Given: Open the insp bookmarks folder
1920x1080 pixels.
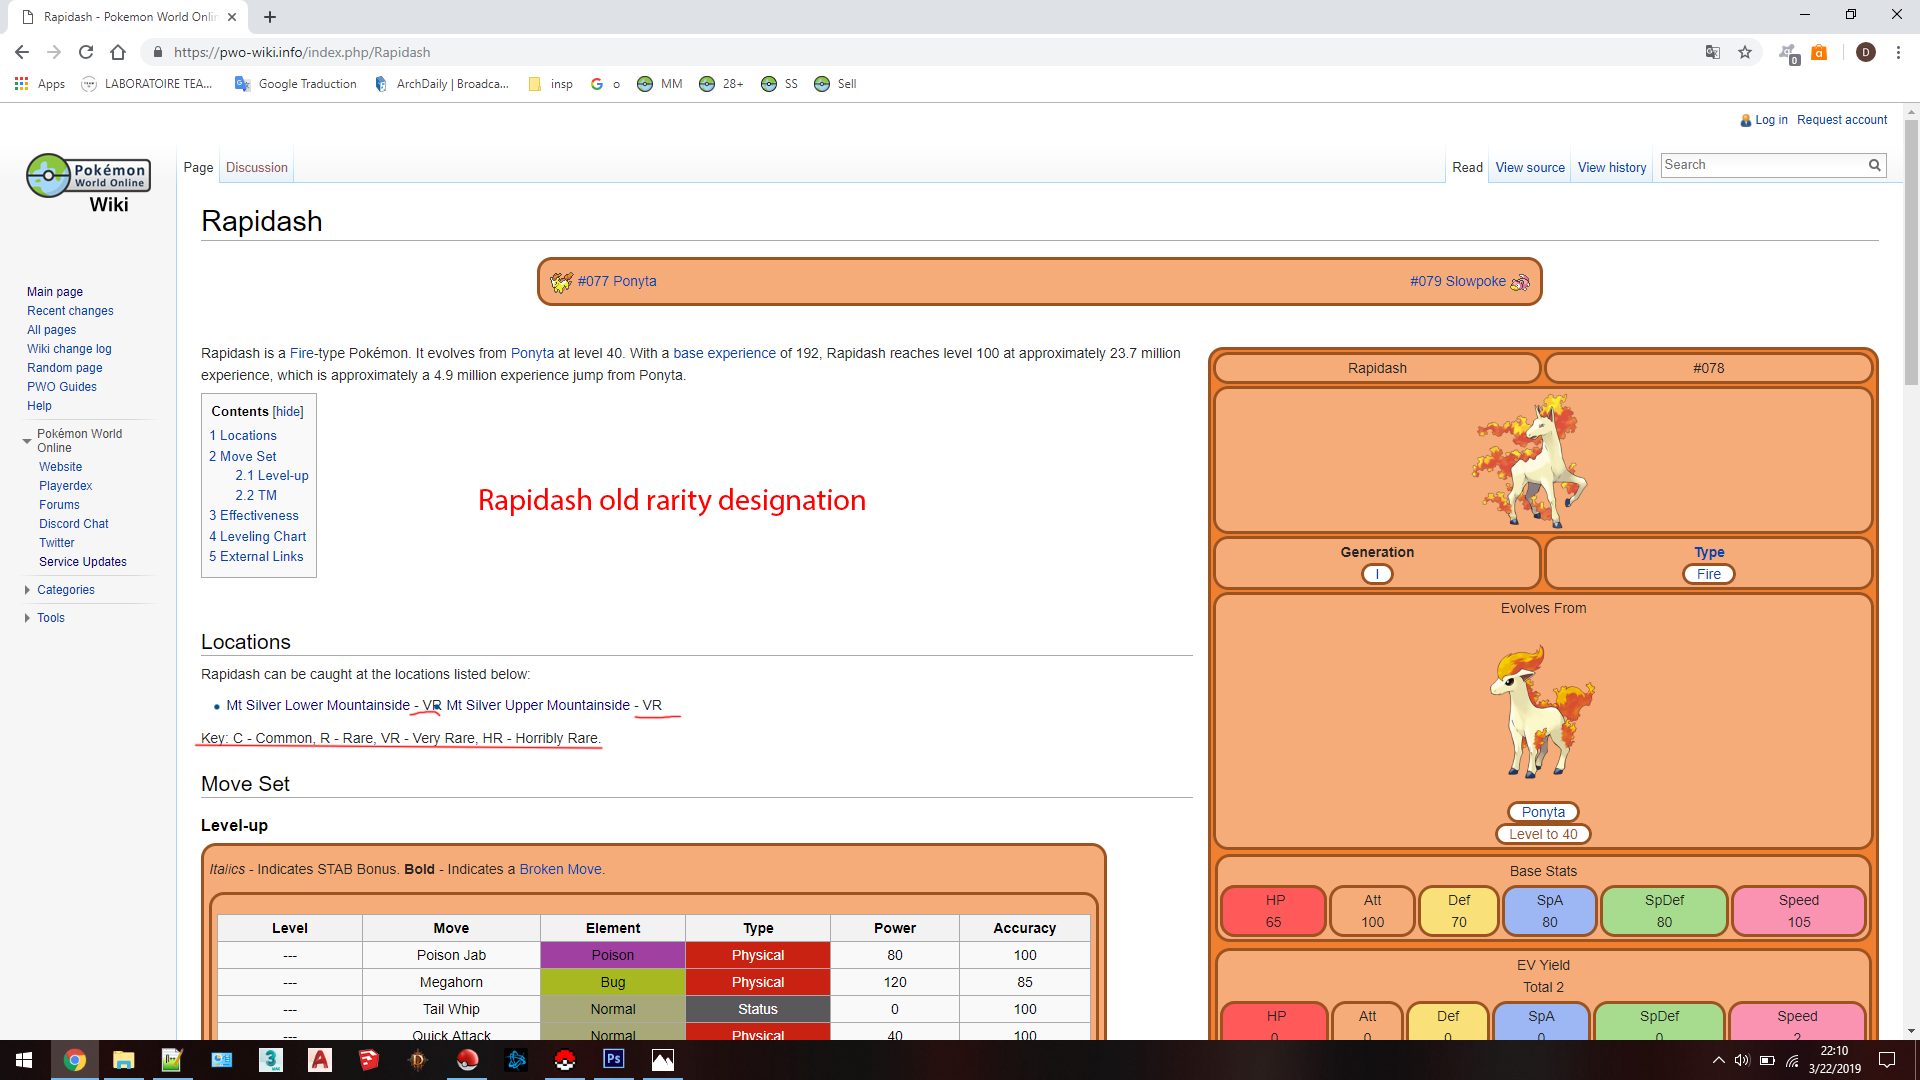Looking at the screenshot, I should tap(551, 84).
